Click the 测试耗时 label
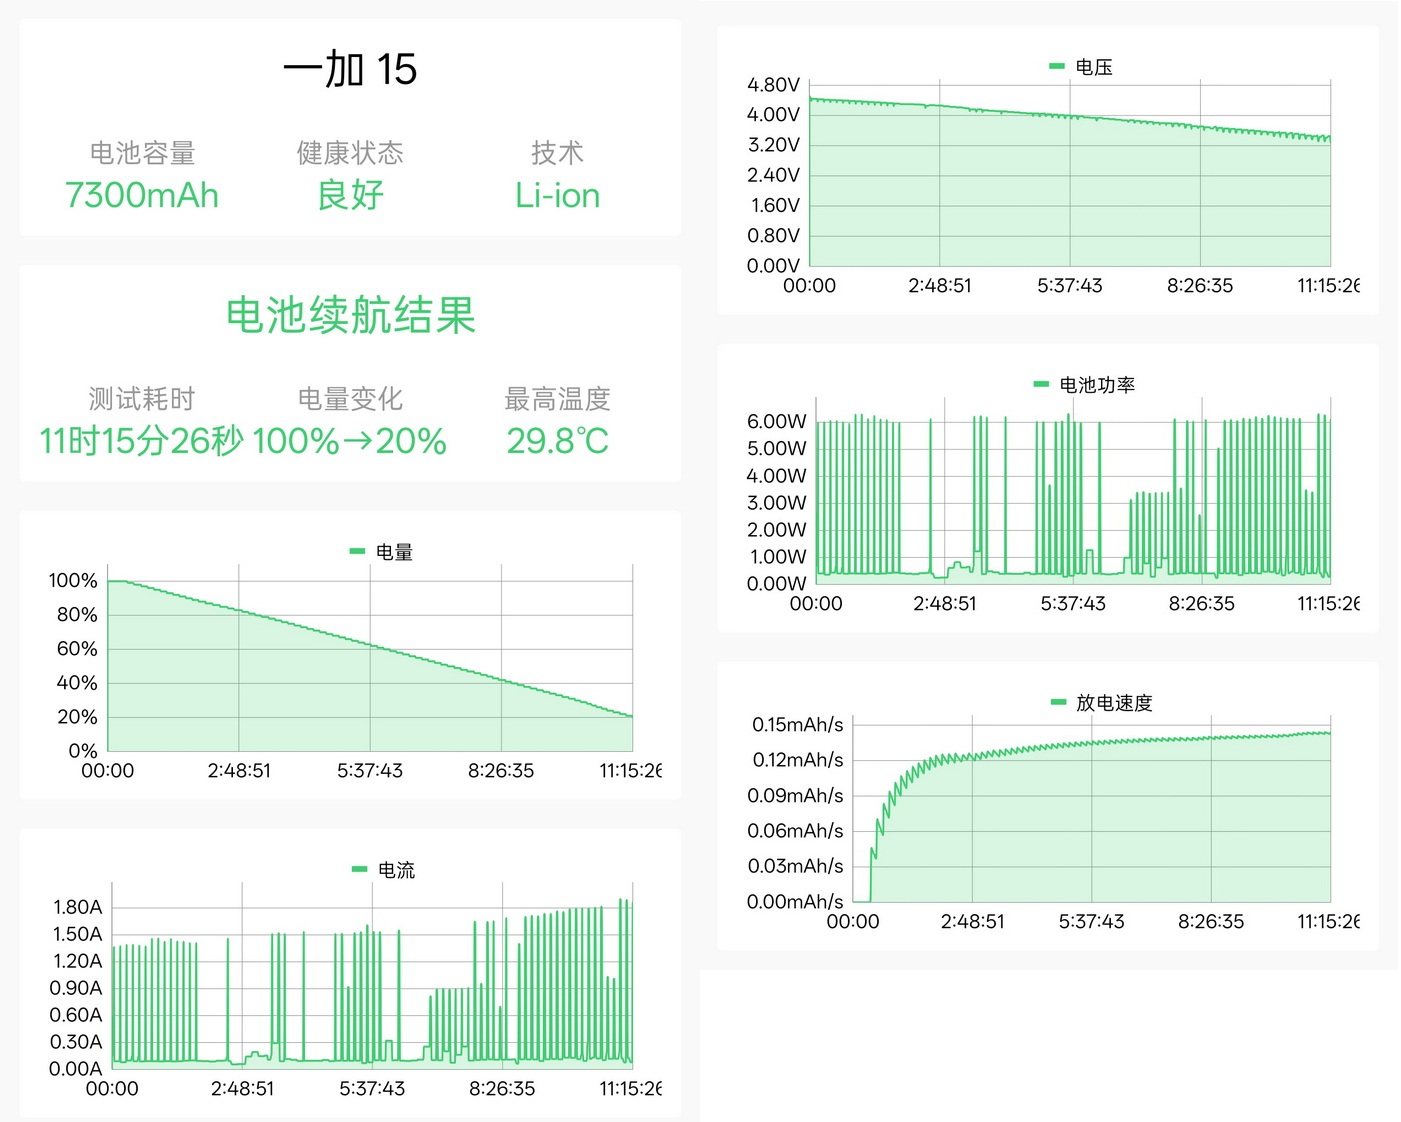 pos(142,399)
